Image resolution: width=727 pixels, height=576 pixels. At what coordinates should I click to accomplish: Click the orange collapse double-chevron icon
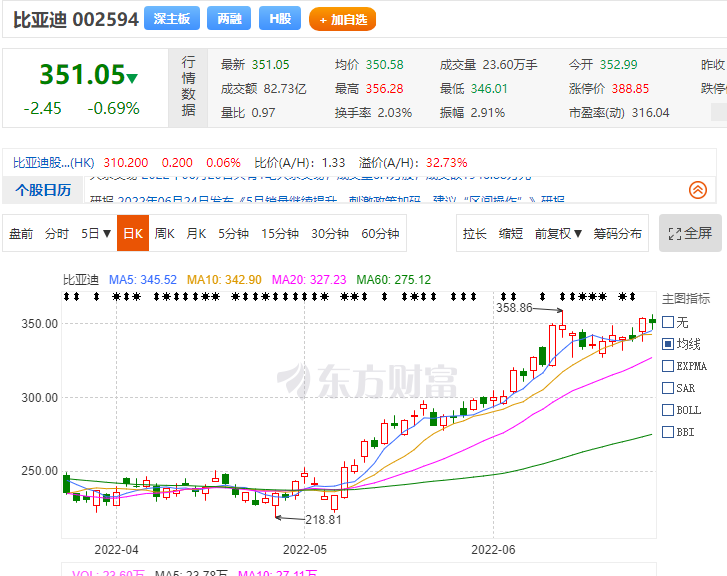point(698,189)
